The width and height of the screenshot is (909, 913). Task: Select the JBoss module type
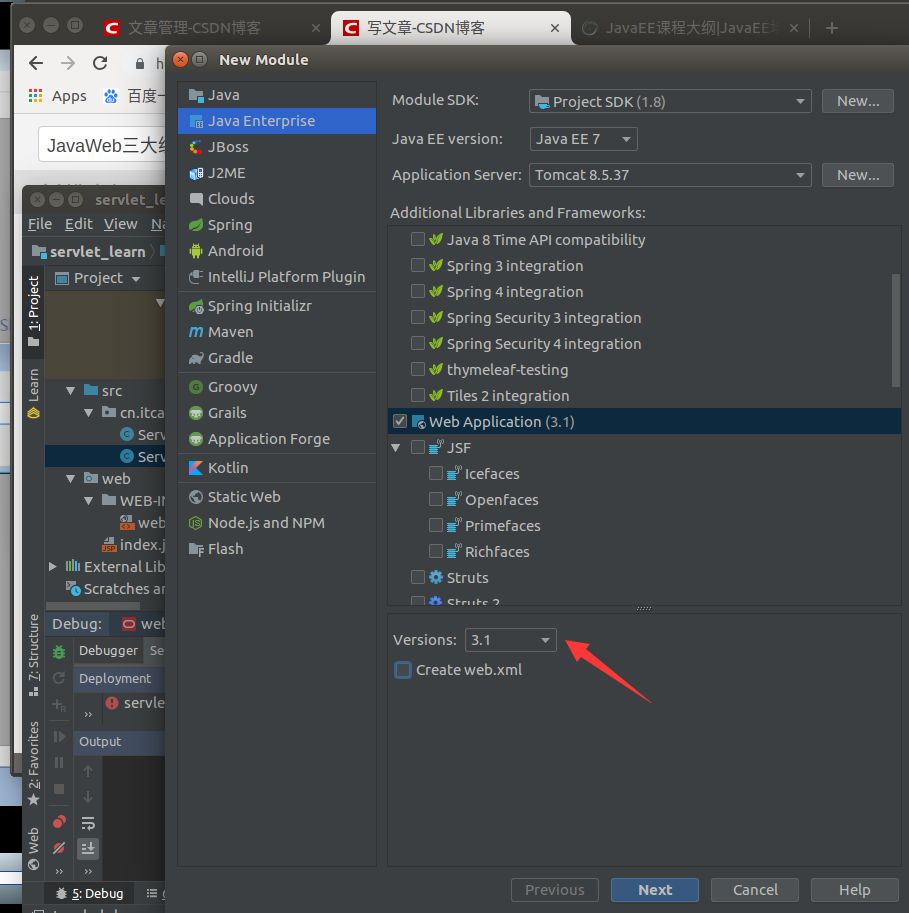pos(277,147)
